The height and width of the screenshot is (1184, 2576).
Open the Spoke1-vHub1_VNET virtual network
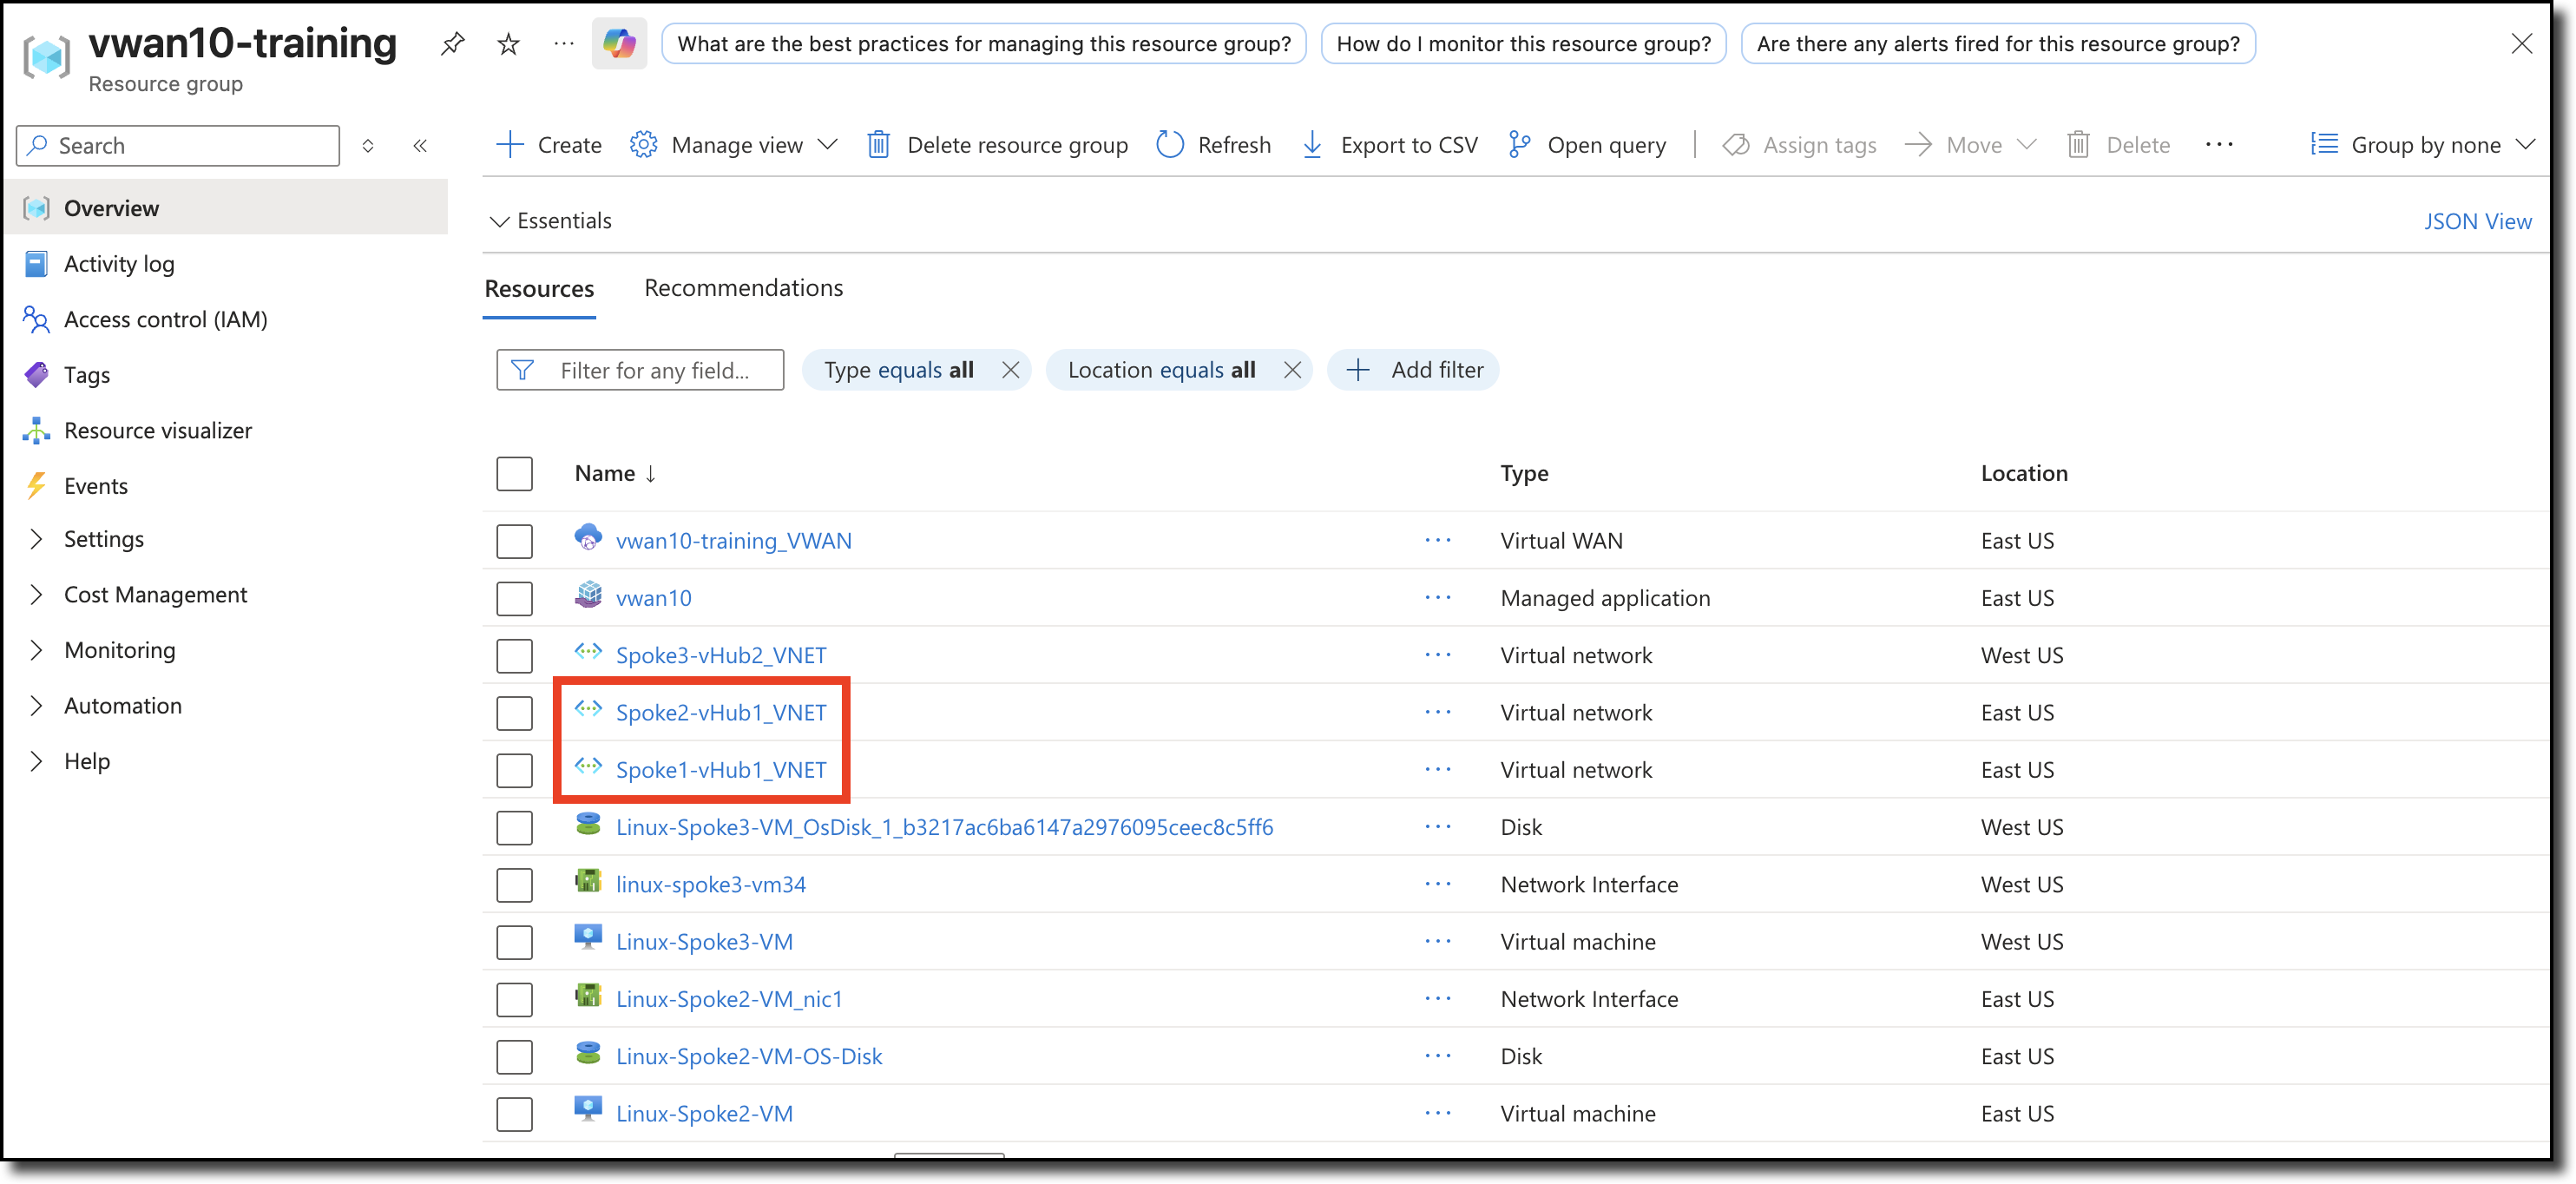721,769
